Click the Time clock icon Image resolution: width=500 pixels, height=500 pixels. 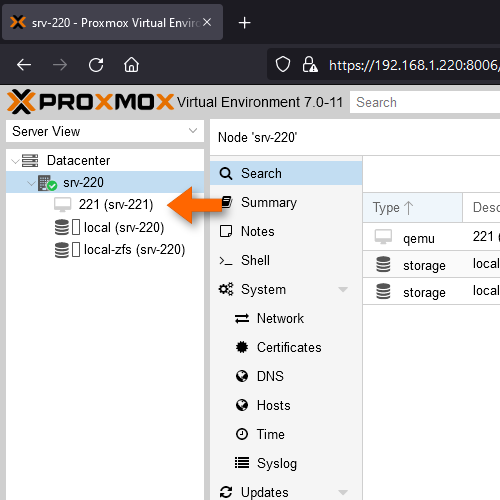coord(242,434)
